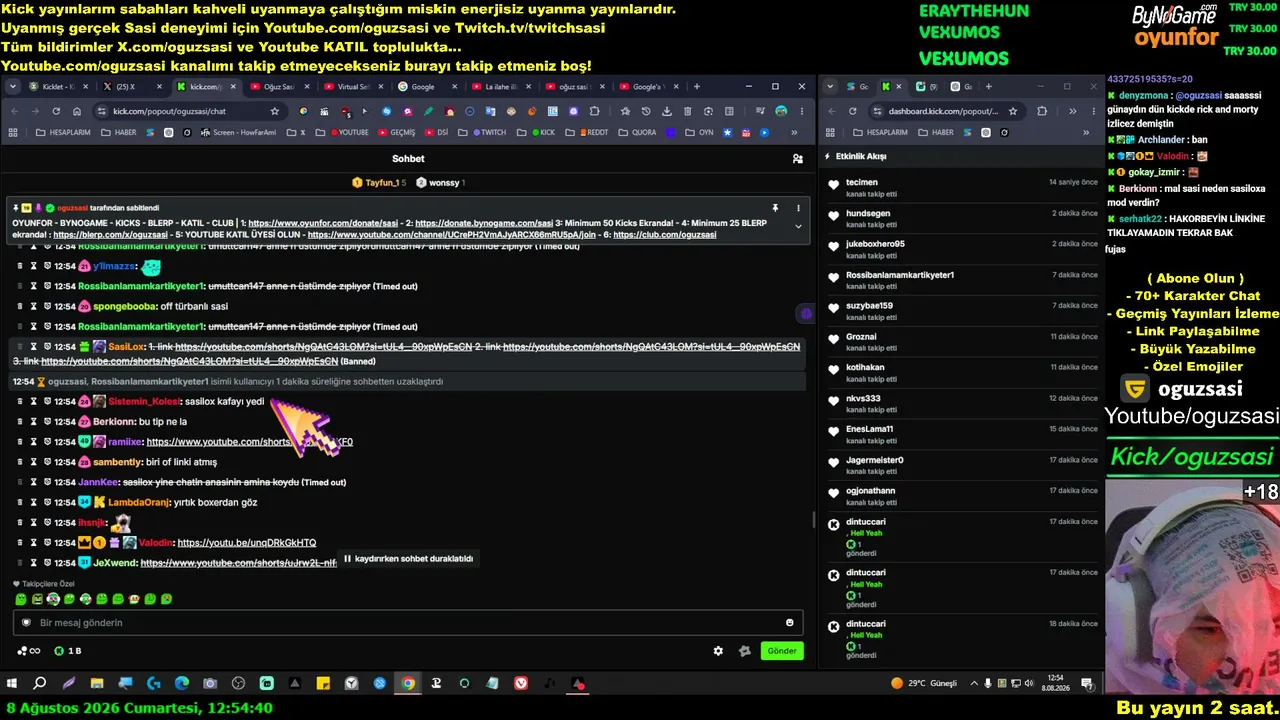The image size is (1280, 720).
Task: Switch to the Google tab in left browser
Action: click(427, 87)
